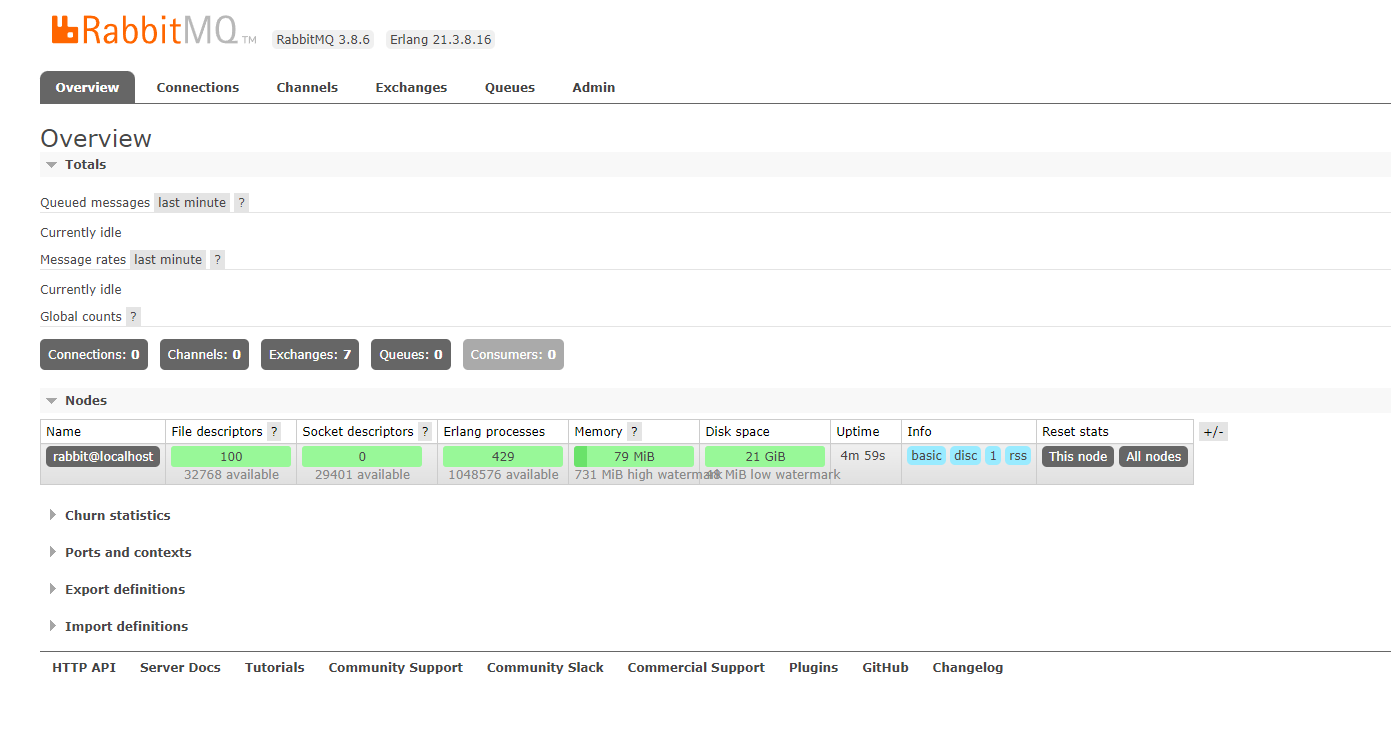Change Message rates last minute range
The height and width of the screenshot is (737, 1391).
(x=168, y=259)
